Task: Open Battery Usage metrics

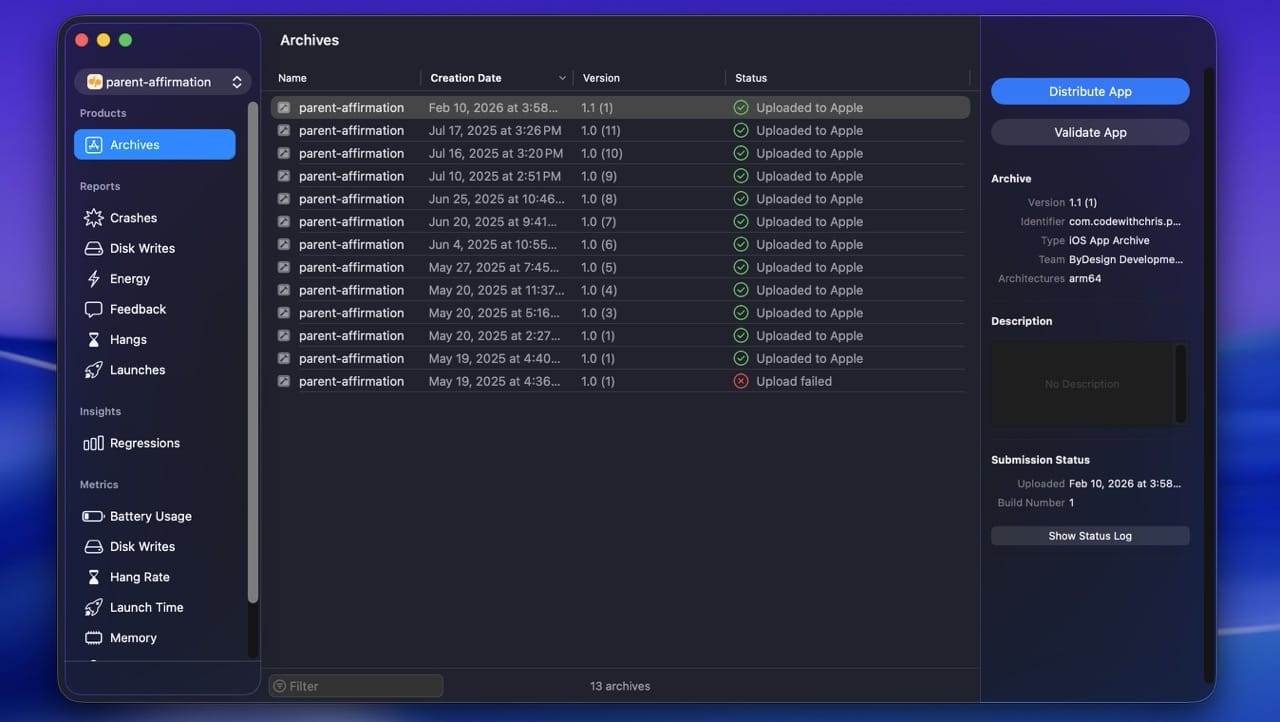Action: (155, 516)
